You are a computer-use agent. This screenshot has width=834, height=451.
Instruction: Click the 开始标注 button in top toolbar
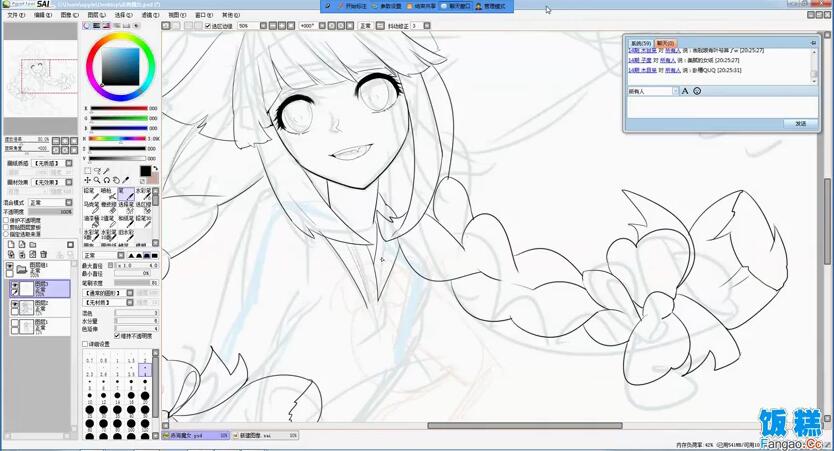tap(352, 6)
